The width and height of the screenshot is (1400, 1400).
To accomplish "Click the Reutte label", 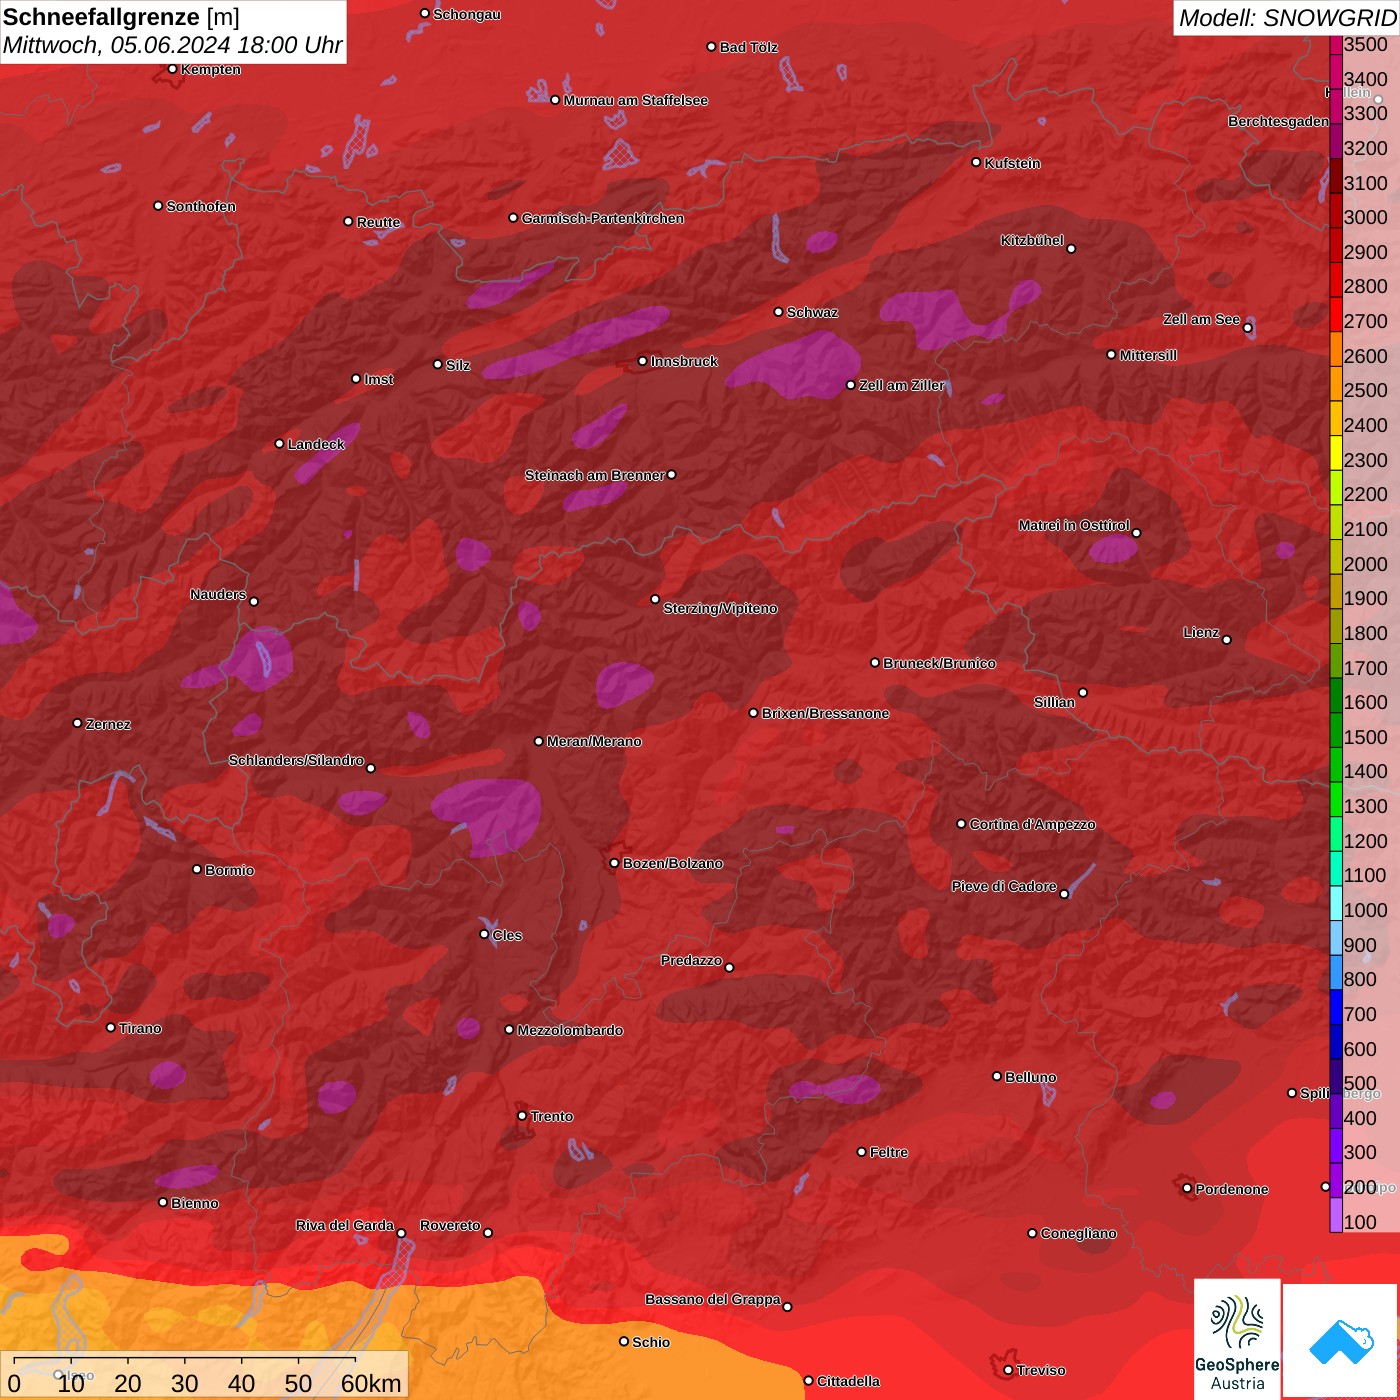I will click(378, 222).
